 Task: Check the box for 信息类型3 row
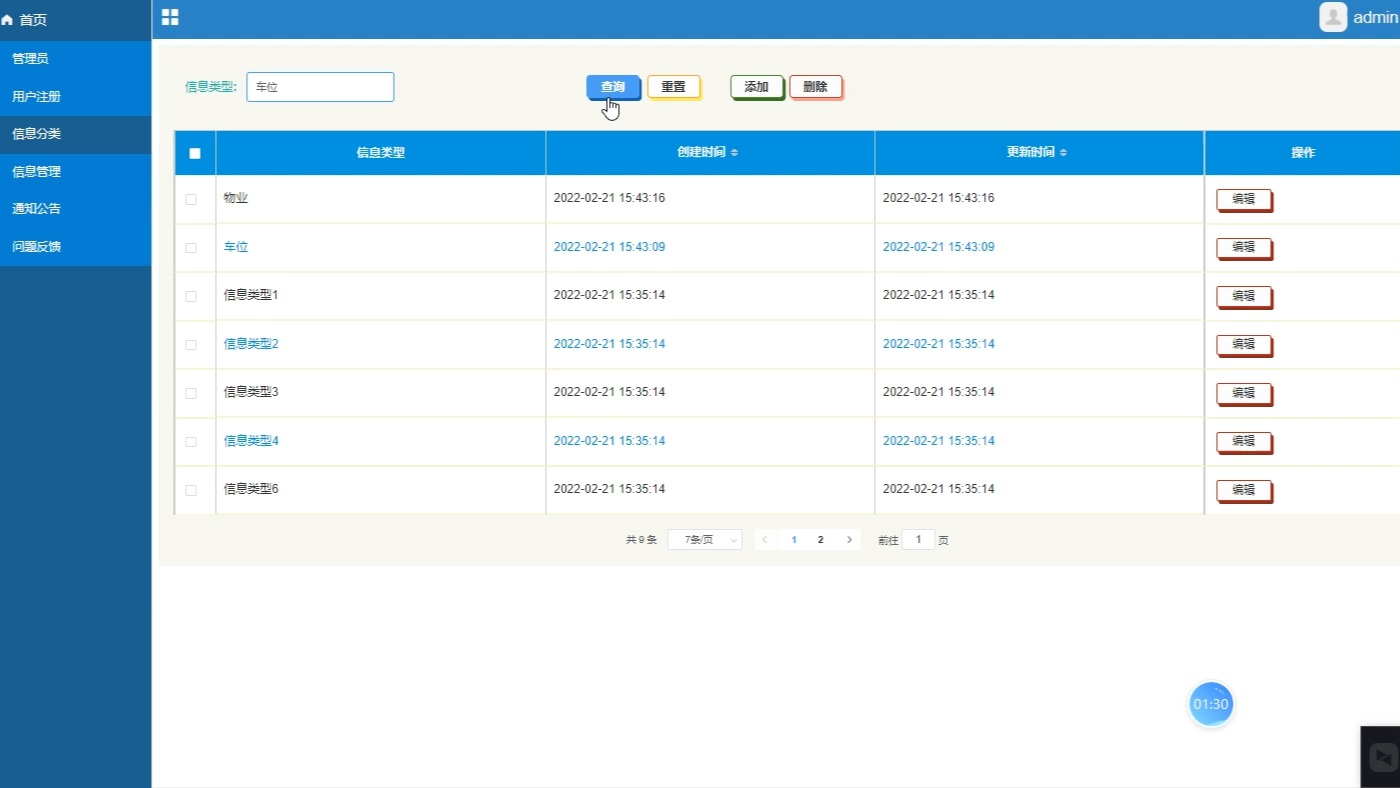(191, 393)
